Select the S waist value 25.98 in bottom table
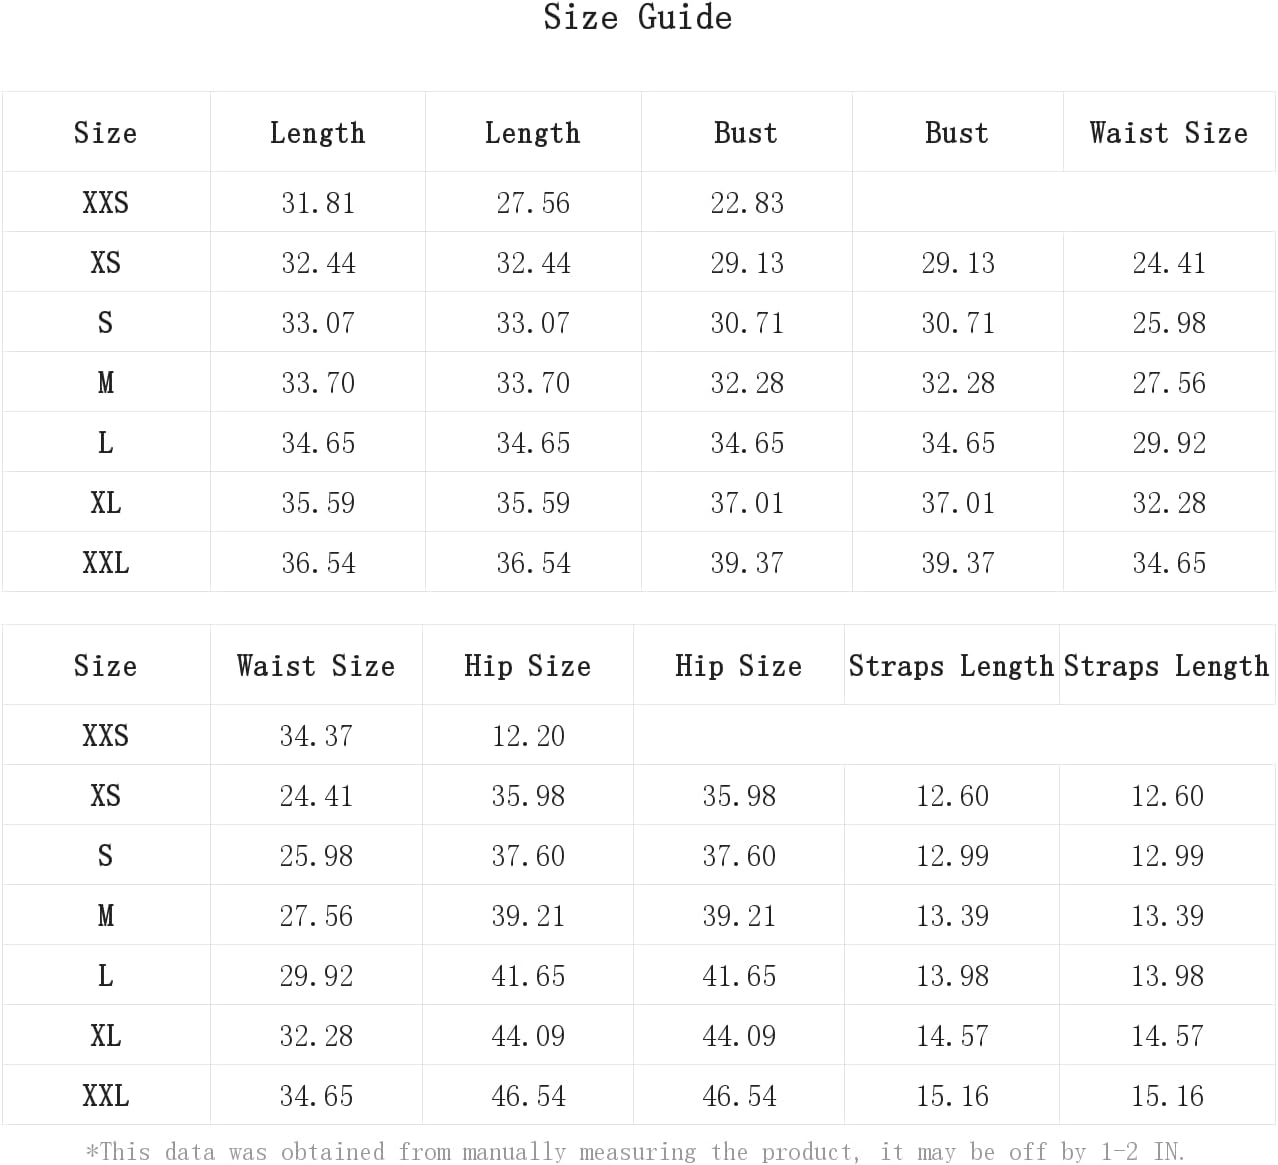Screen dimensions: 1278x1165 [316, 856]
